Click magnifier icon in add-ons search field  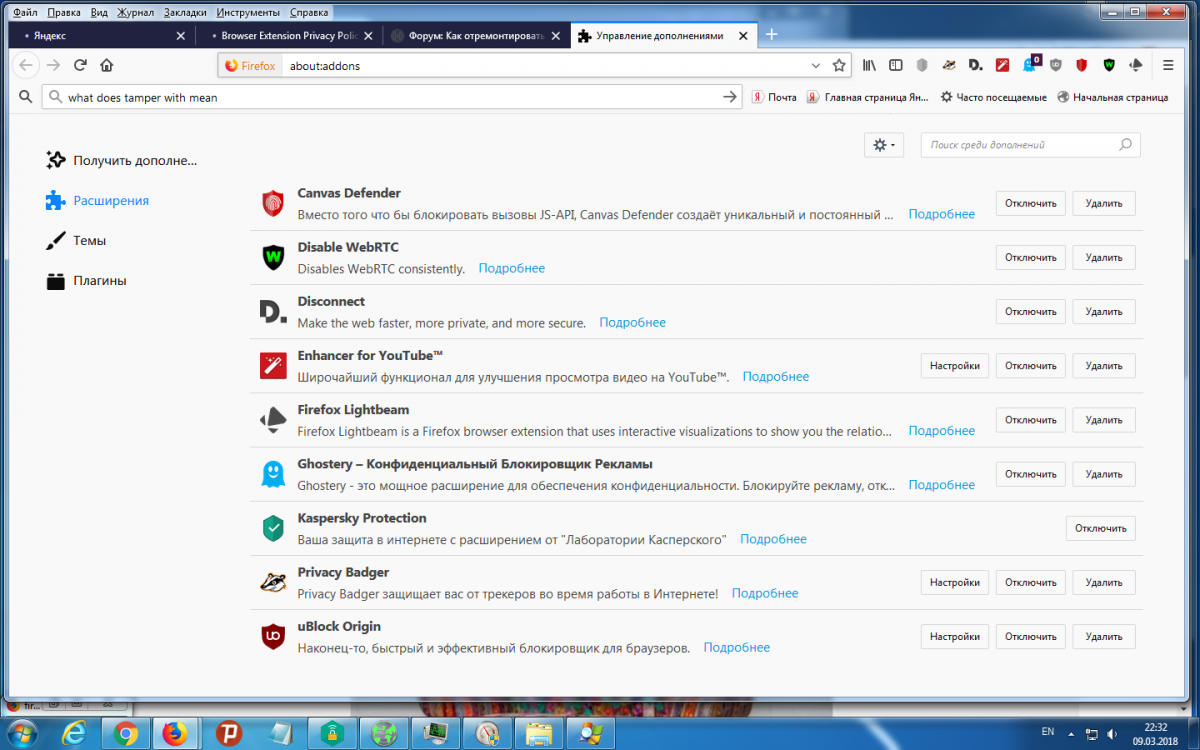coord(1125,145)
